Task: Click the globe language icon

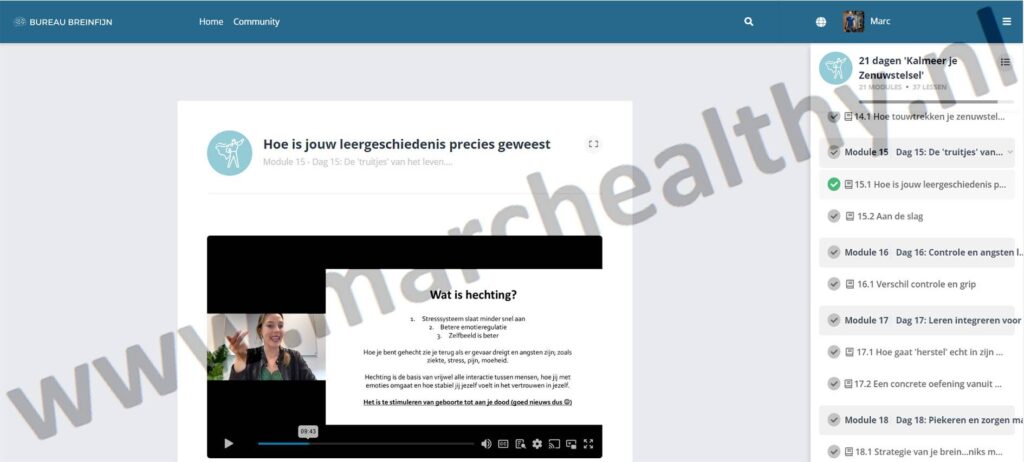Action: pos(821,22)
